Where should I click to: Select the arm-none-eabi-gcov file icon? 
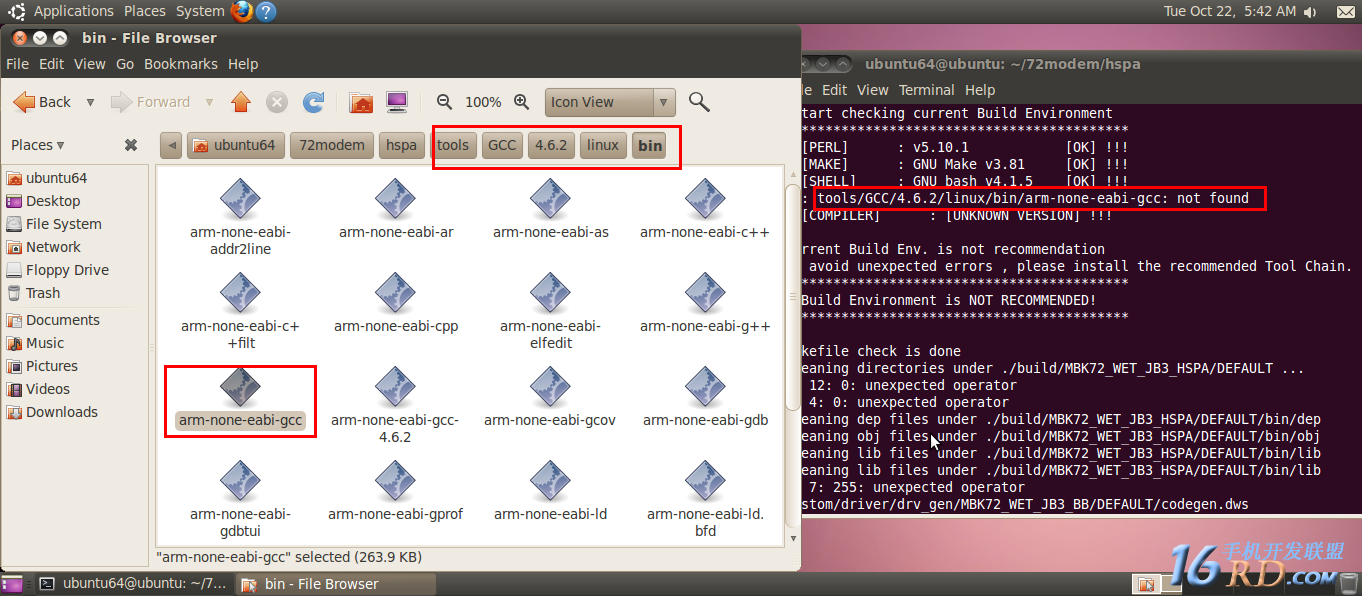pyautogui.click(x=551, y=387)
